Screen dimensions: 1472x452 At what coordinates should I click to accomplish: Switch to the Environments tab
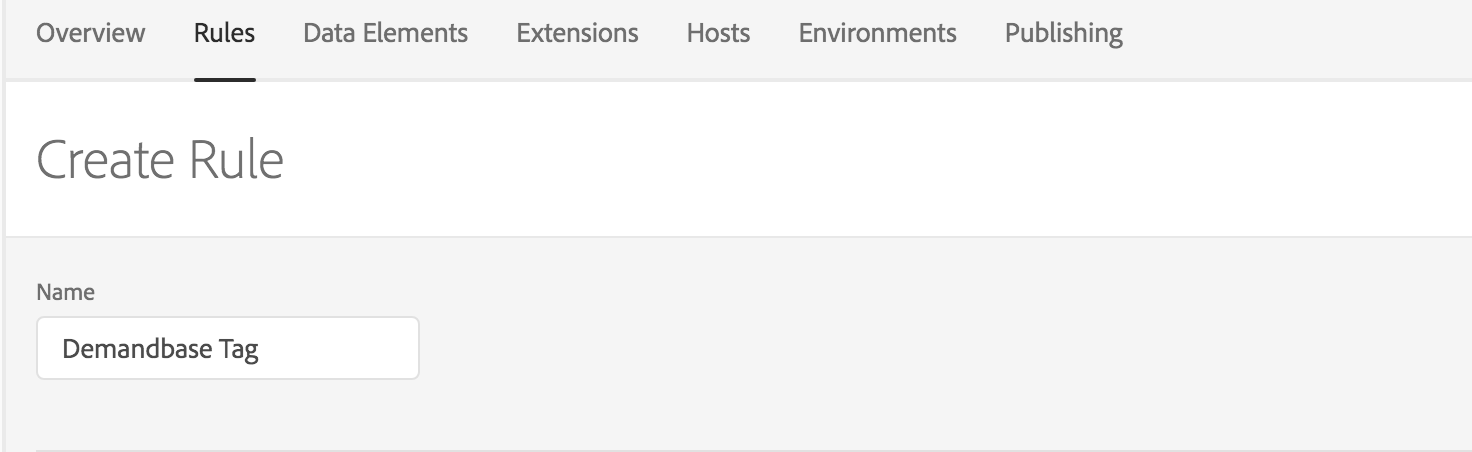(x=877, y=33)
